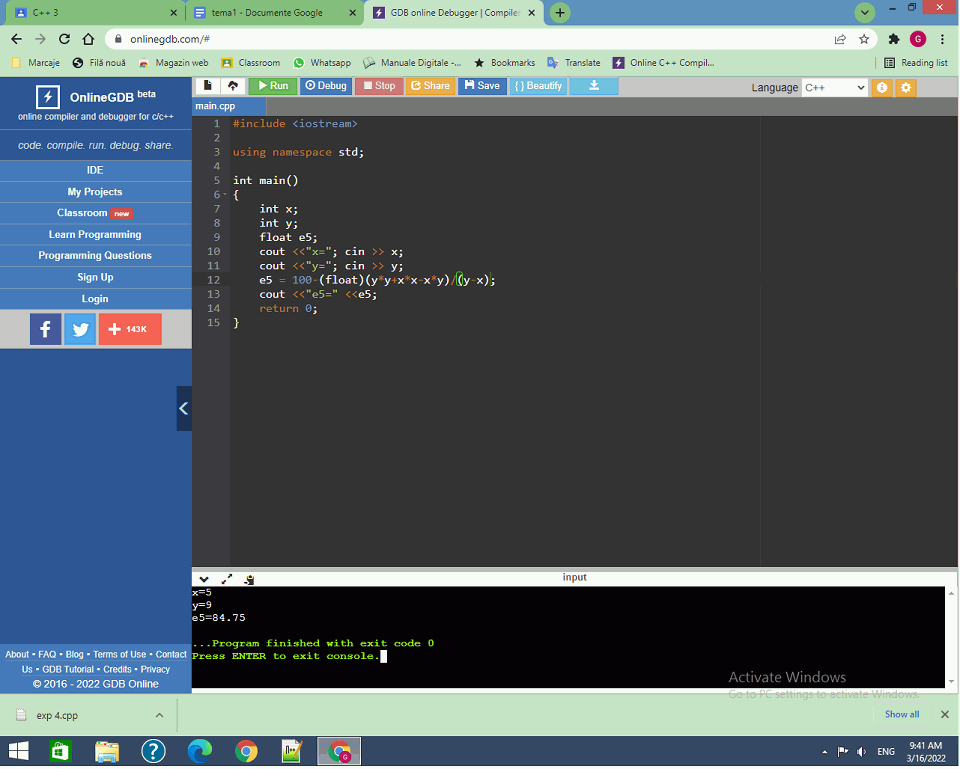The height and width of the screenshot is (769, 960).
Task: Collapse the console panel with the chevron
Action: 204,578
